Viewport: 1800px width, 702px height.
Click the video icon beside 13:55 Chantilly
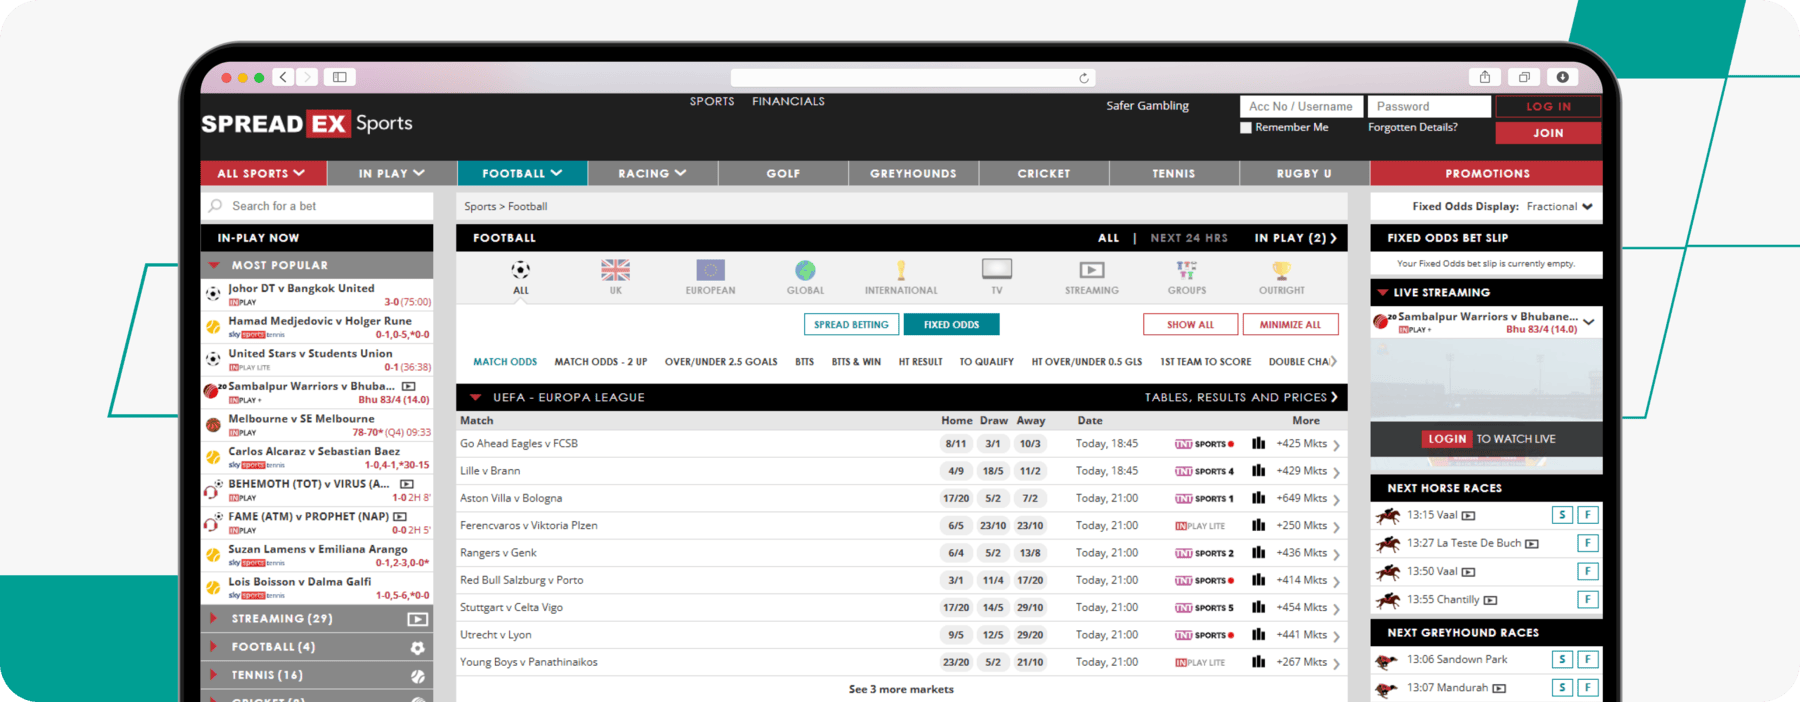pos(1490,600)
